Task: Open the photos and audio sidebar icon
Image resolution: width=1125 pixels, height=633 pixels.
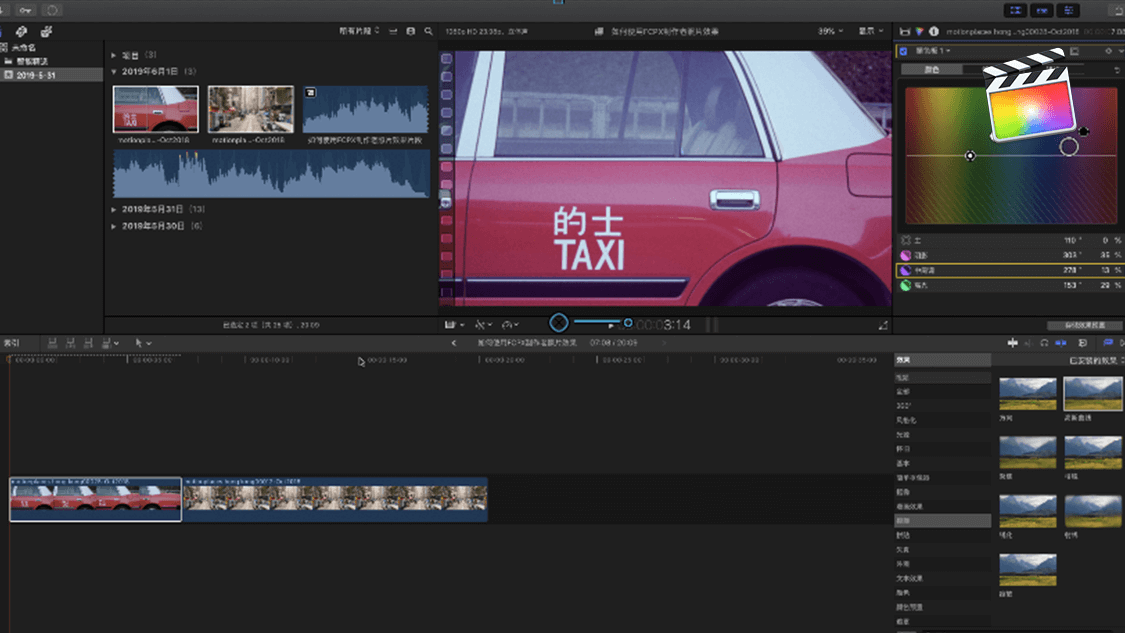Action: 21,32
